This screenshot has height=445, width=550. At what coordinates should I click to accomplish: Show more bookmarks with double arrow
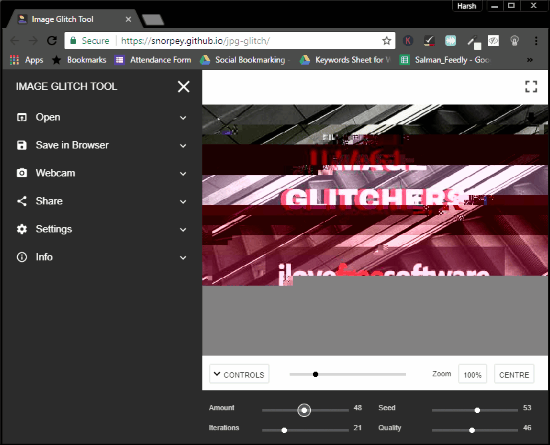530,60
